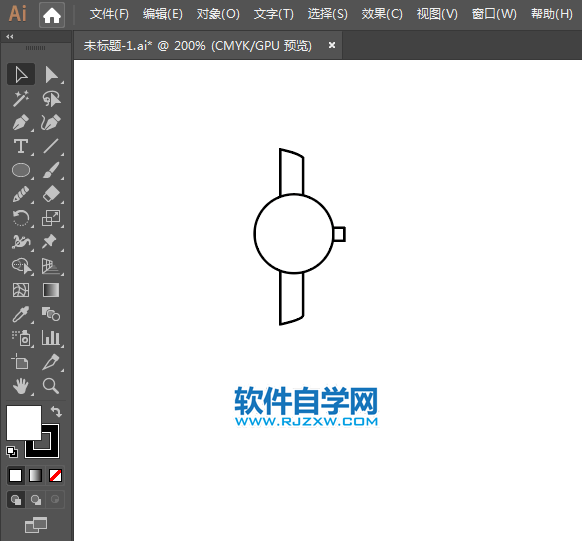Enable Draw Behind mode
The width and height of the screenshot is (582, 541).
36,500
